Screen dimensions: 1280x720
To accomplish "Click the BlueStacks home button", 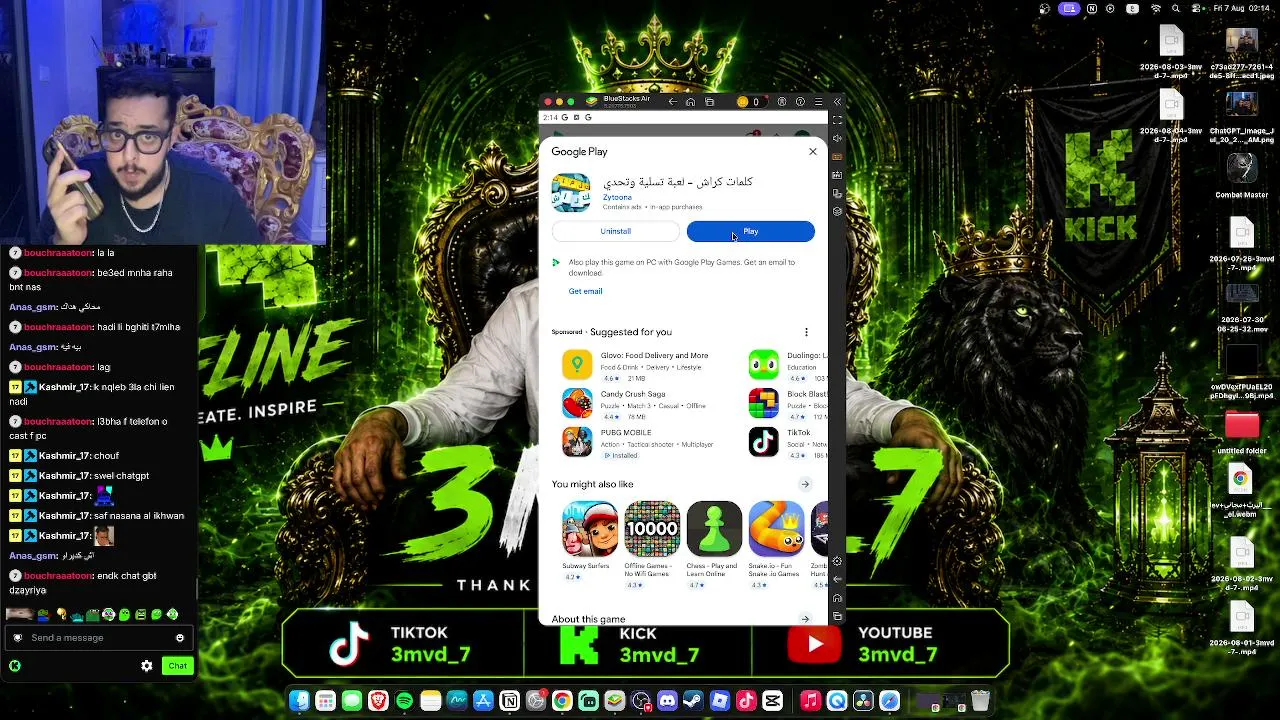I will coord(690,102).
